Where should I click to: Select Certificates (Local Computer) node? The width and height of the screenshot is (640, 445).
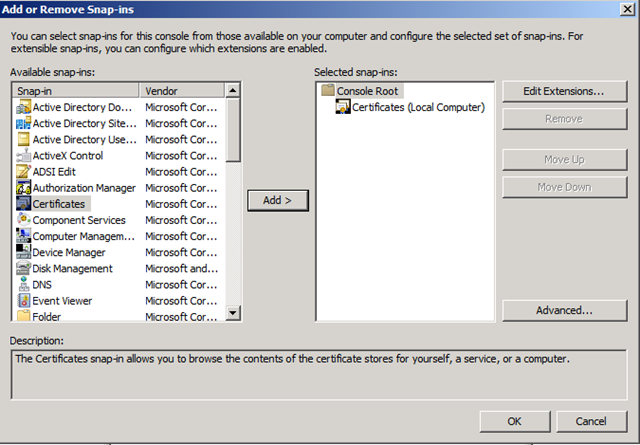418,107
